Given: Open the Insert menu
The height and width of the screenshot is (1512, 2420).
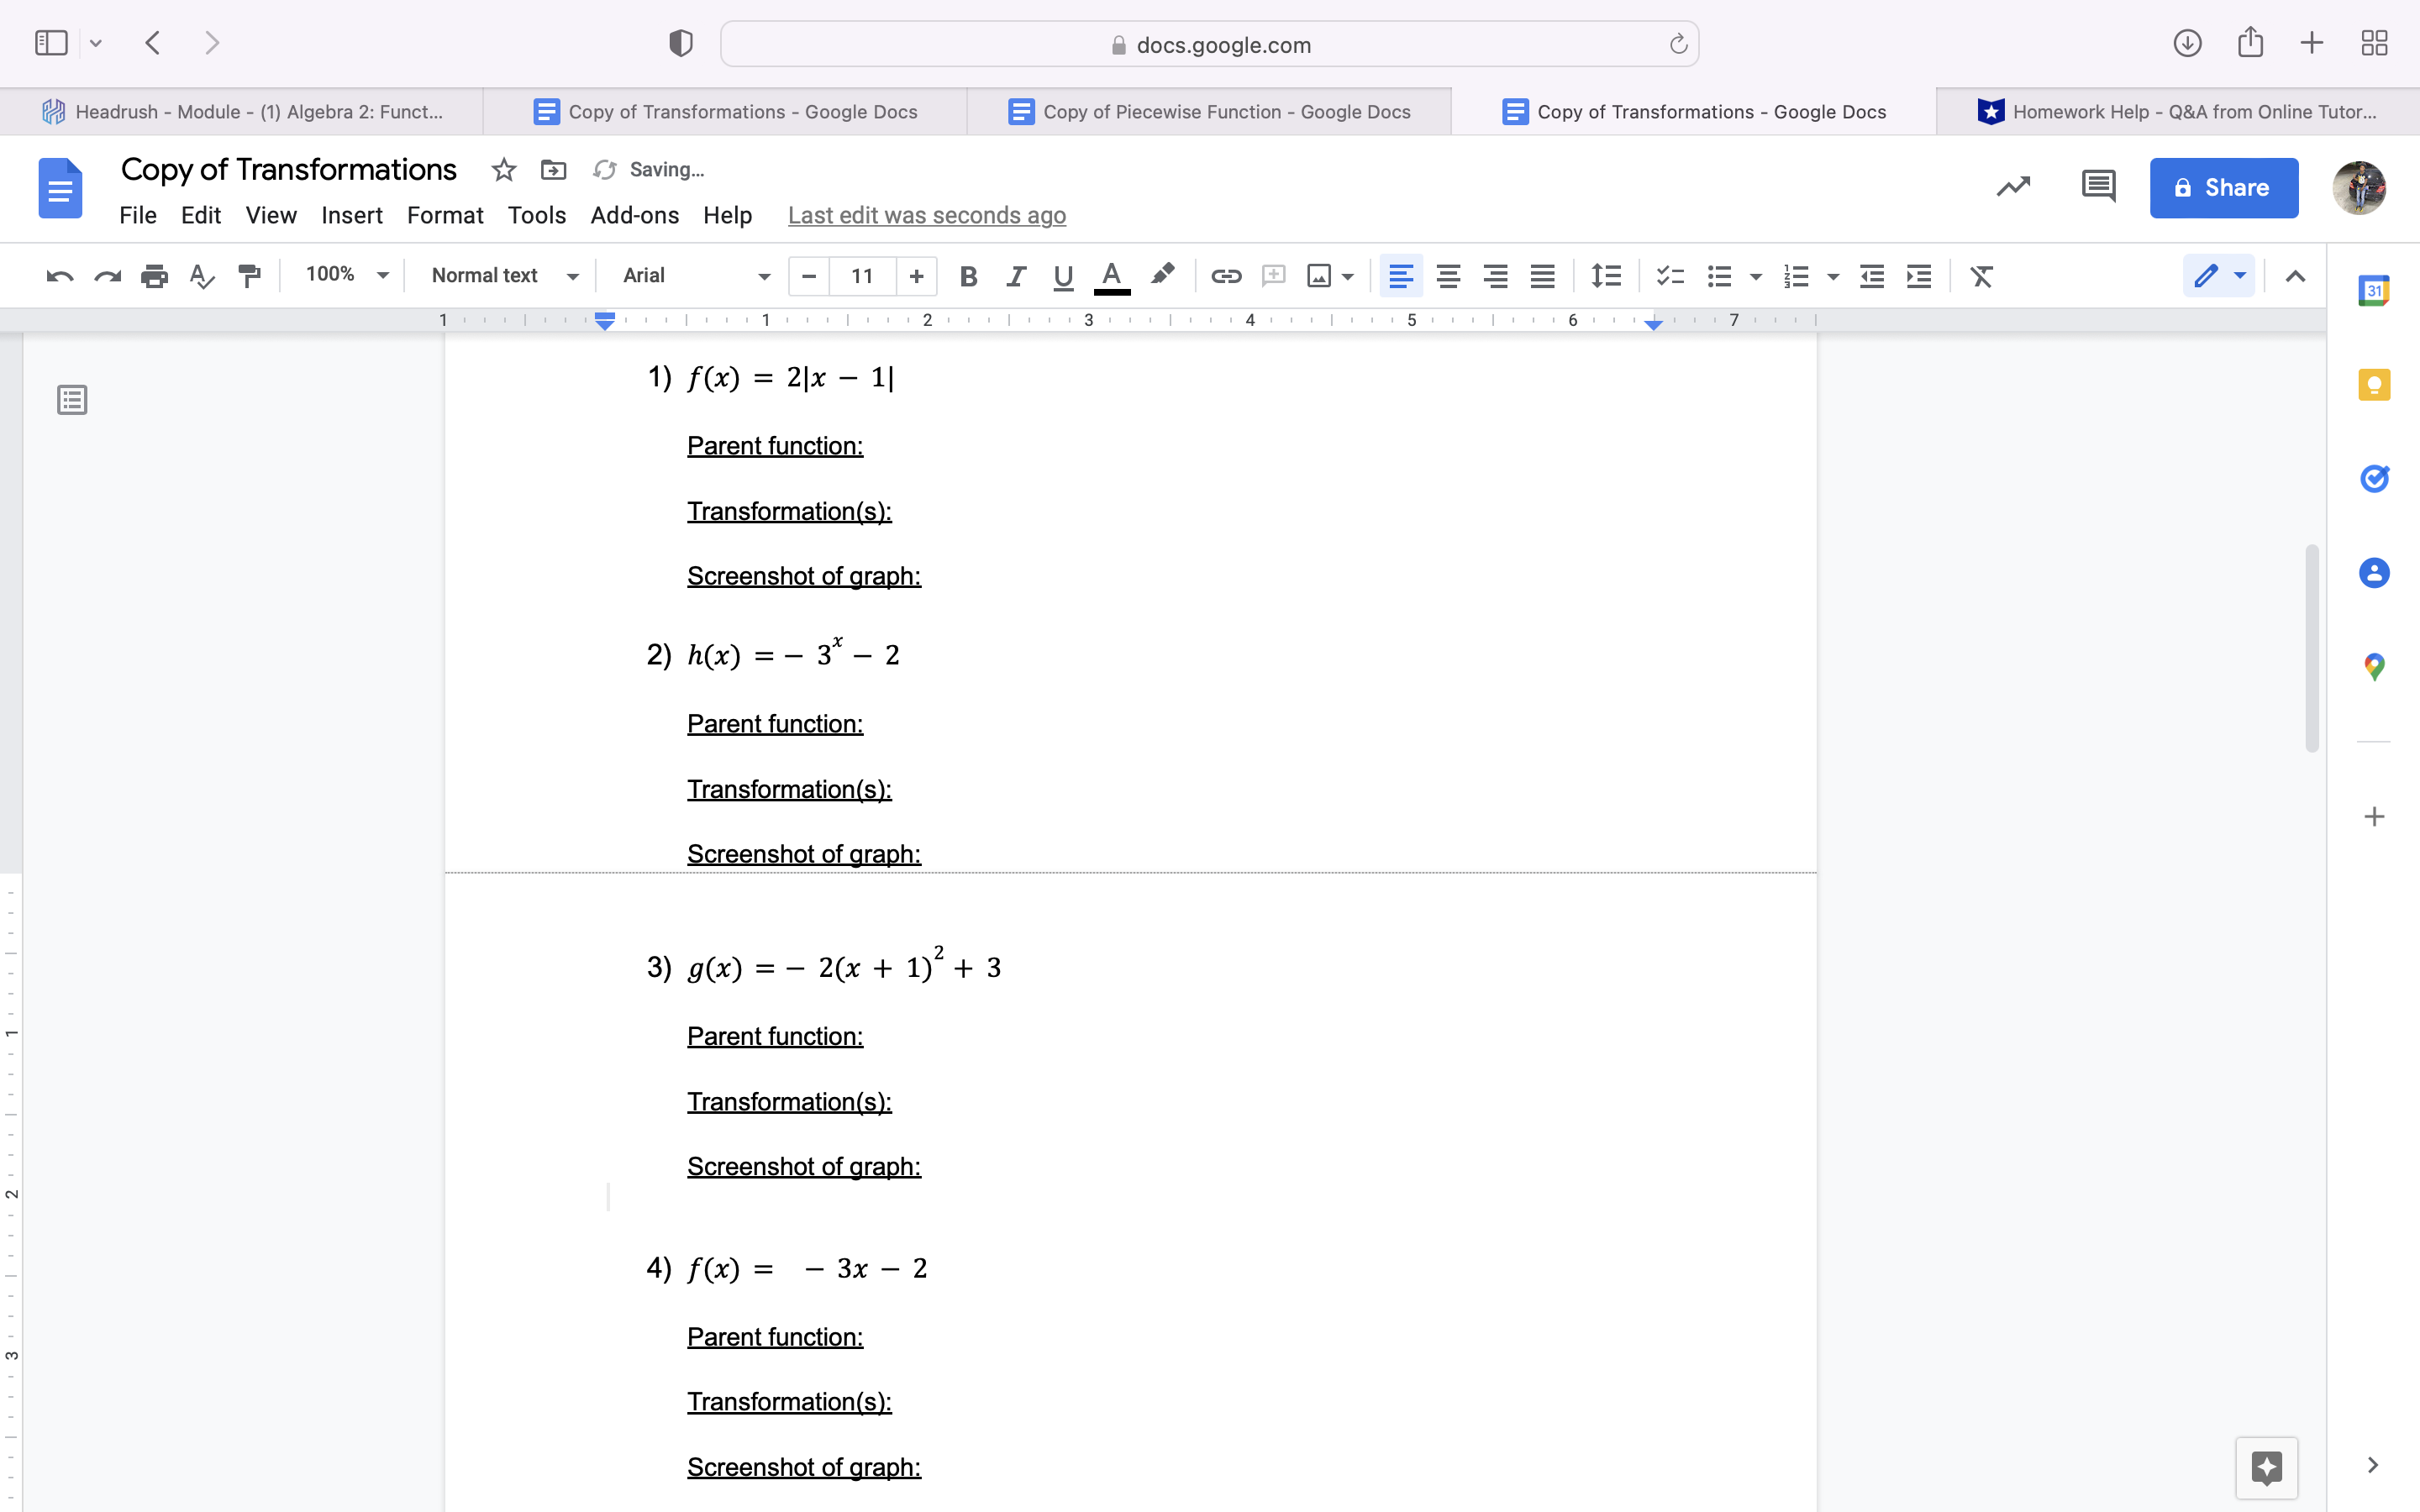Looking at the screenshot, I should pyautogui.click(x=350, y=214).
